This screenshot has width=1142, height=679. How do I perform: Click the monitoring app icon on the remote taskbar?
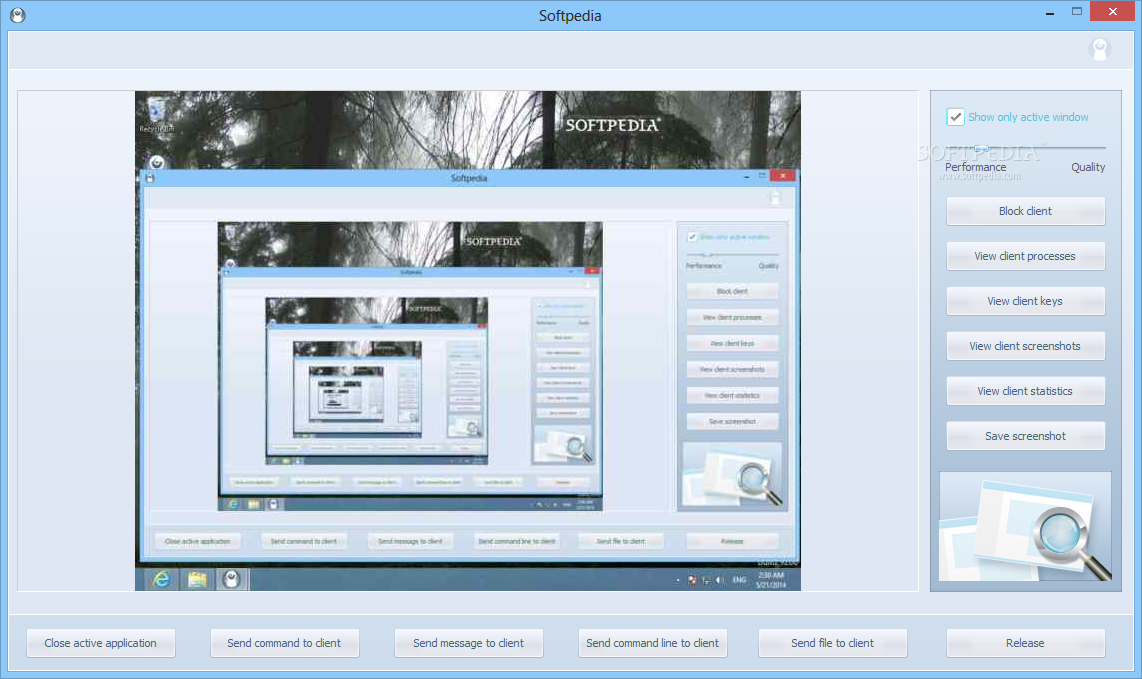232,579
